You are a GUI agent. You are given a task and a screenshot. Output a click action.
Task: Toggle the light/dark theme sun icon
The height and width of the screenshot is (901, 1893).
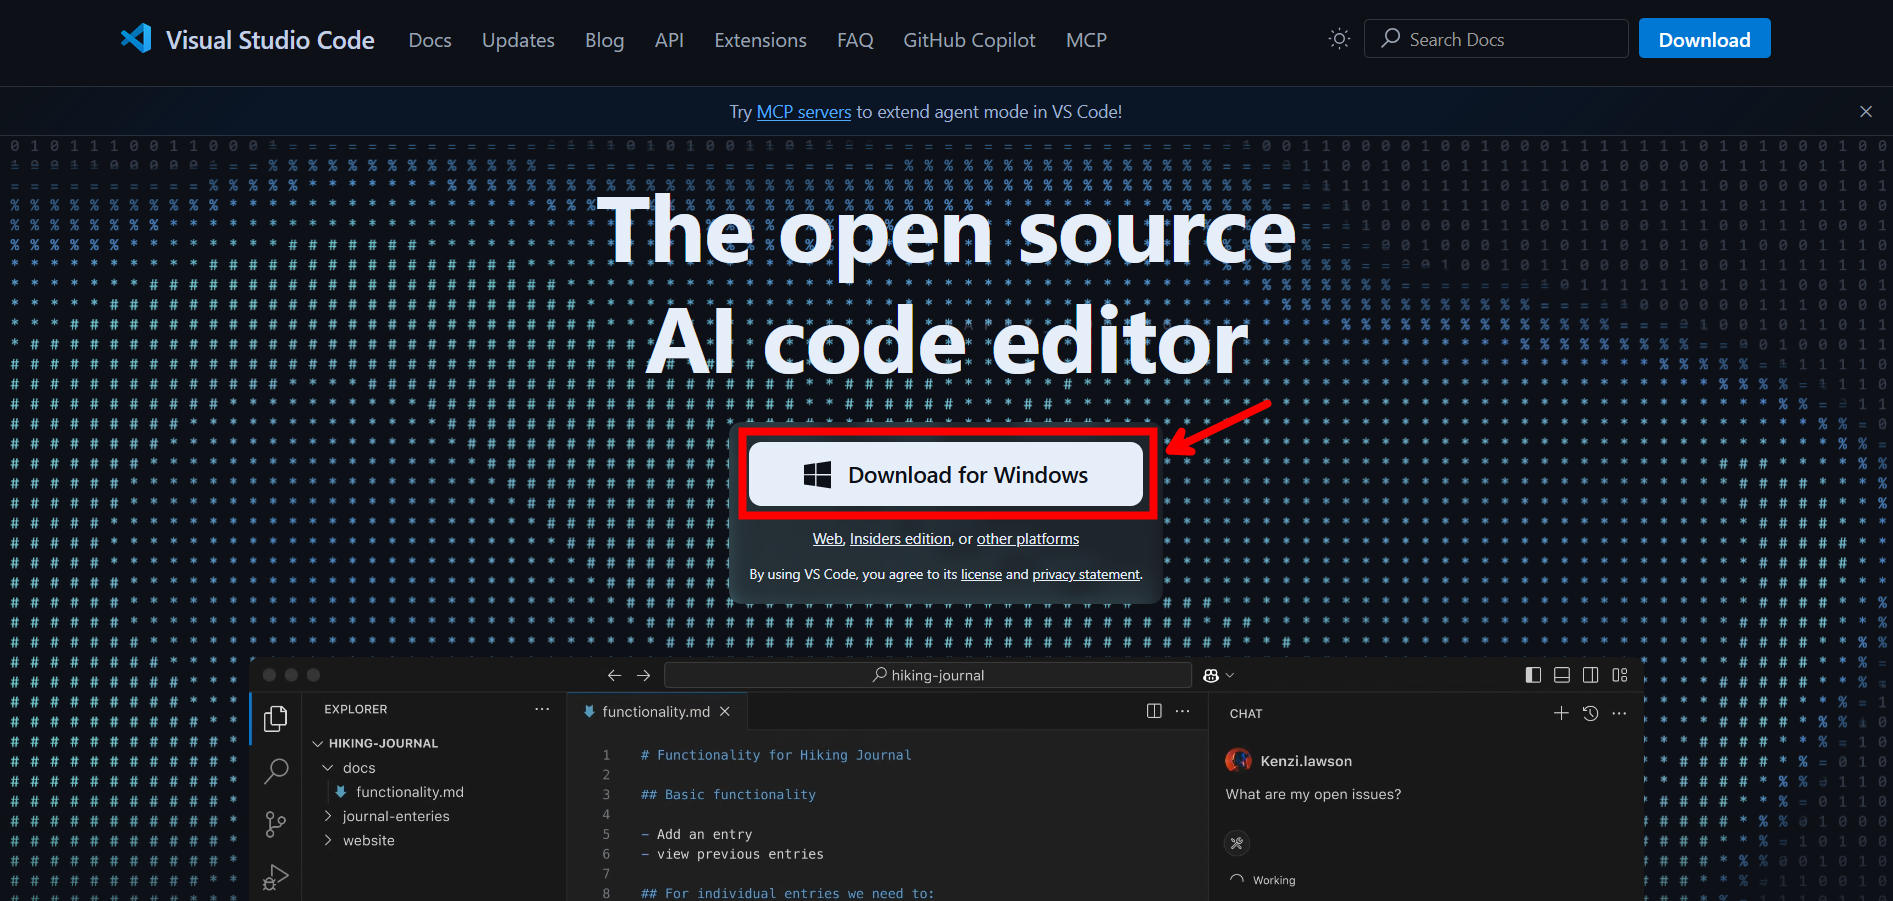tap(1339, 39)
